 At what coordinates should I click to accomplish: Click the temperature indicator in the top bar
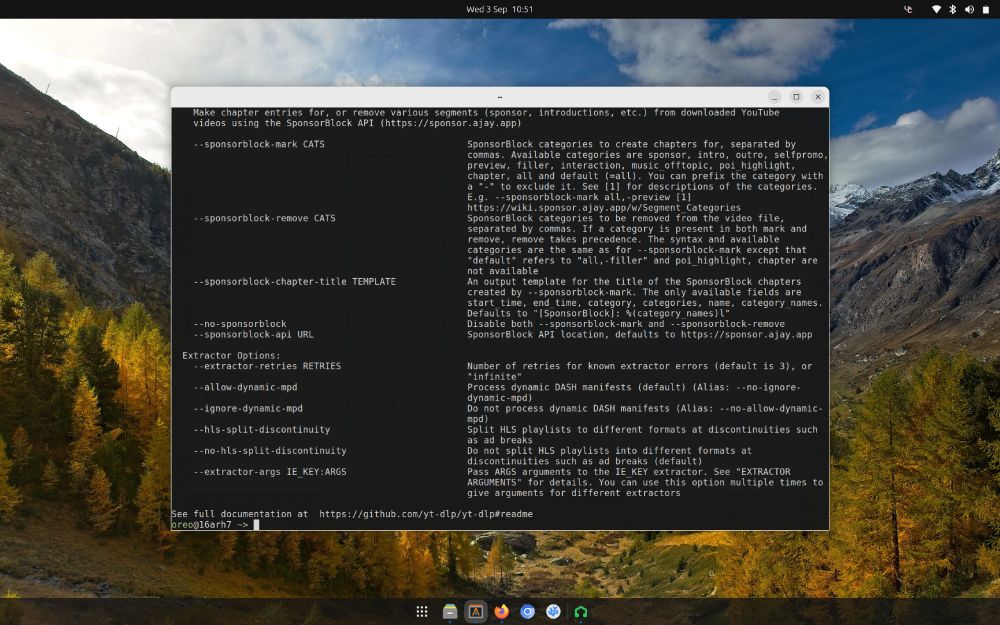906,9
